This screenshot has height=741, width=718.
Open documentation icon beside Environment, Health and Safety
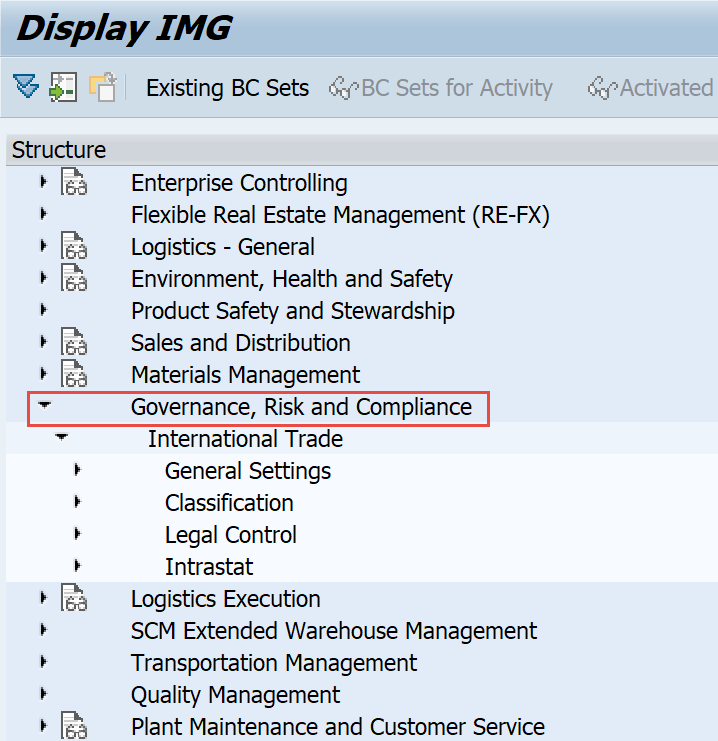tap(74, 278)
